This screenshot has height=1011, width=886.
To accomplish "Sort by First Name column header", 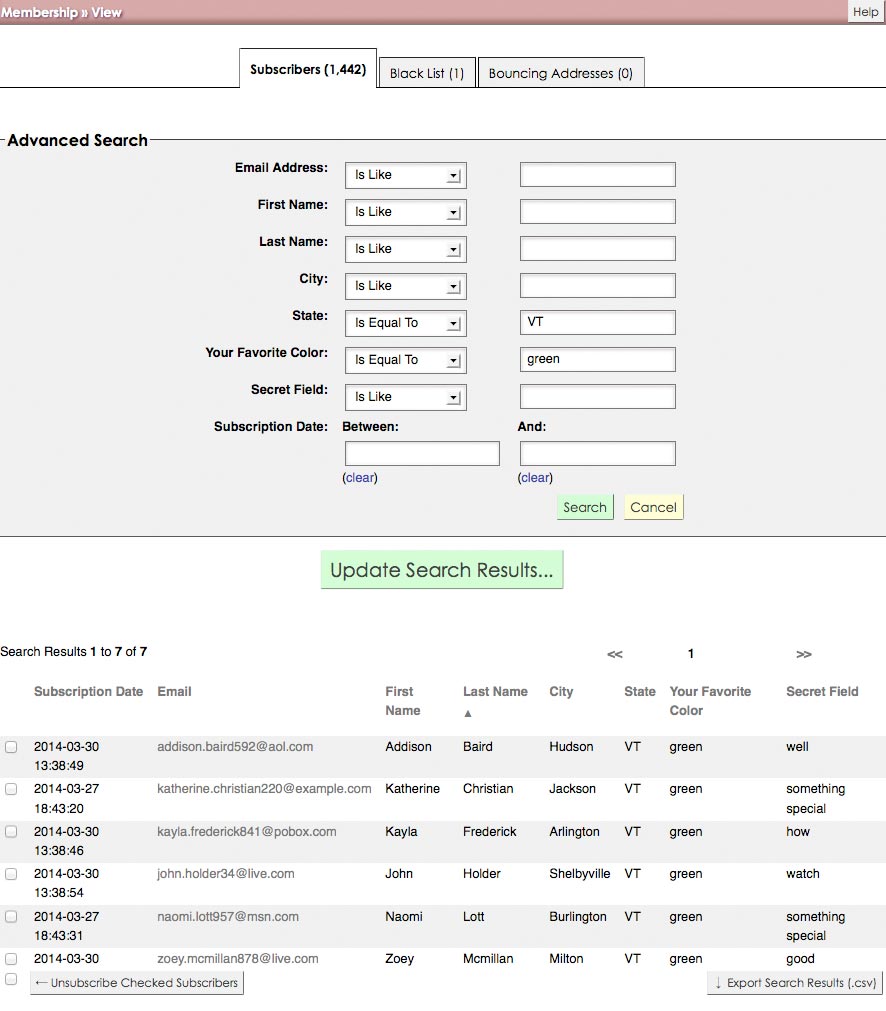I will pos(402,701).
